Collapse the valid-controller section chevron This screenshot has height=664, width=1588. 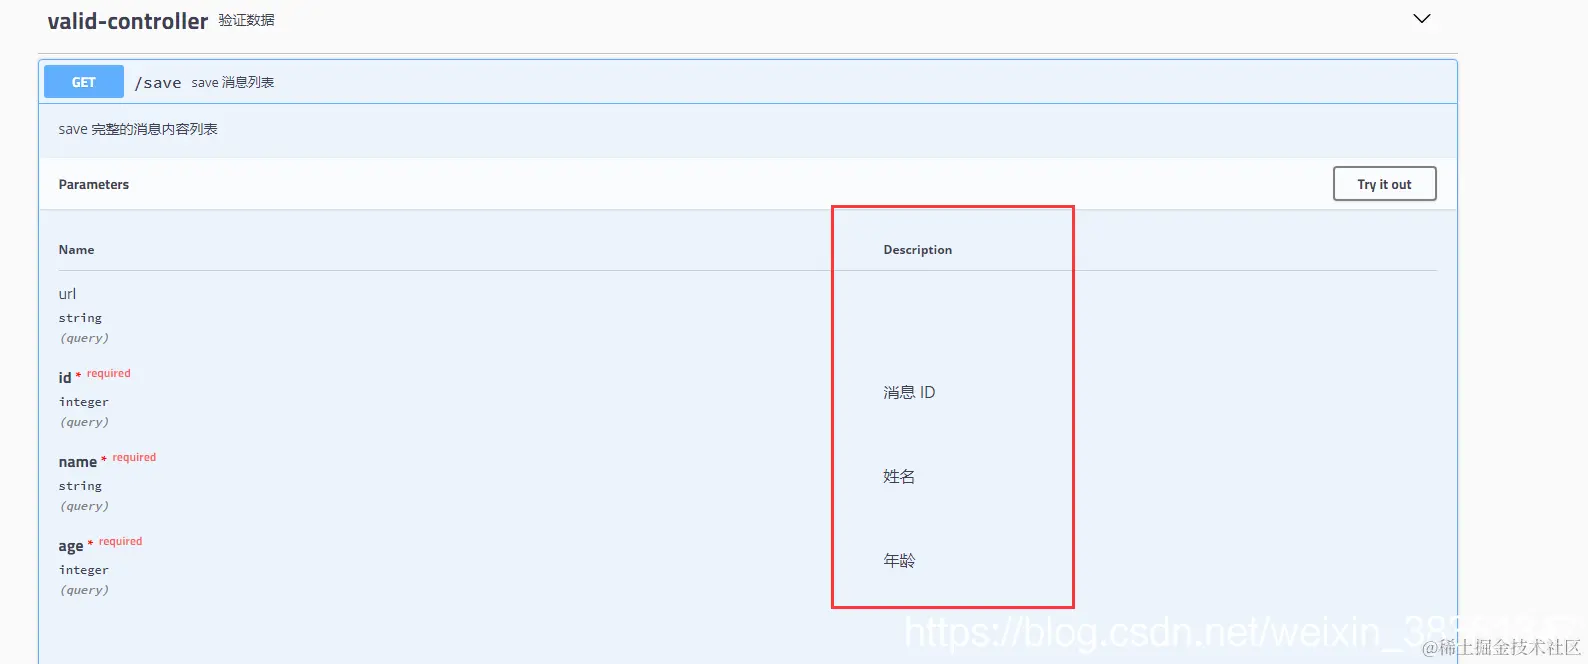pyautogui.click(x=1421, y=19)
